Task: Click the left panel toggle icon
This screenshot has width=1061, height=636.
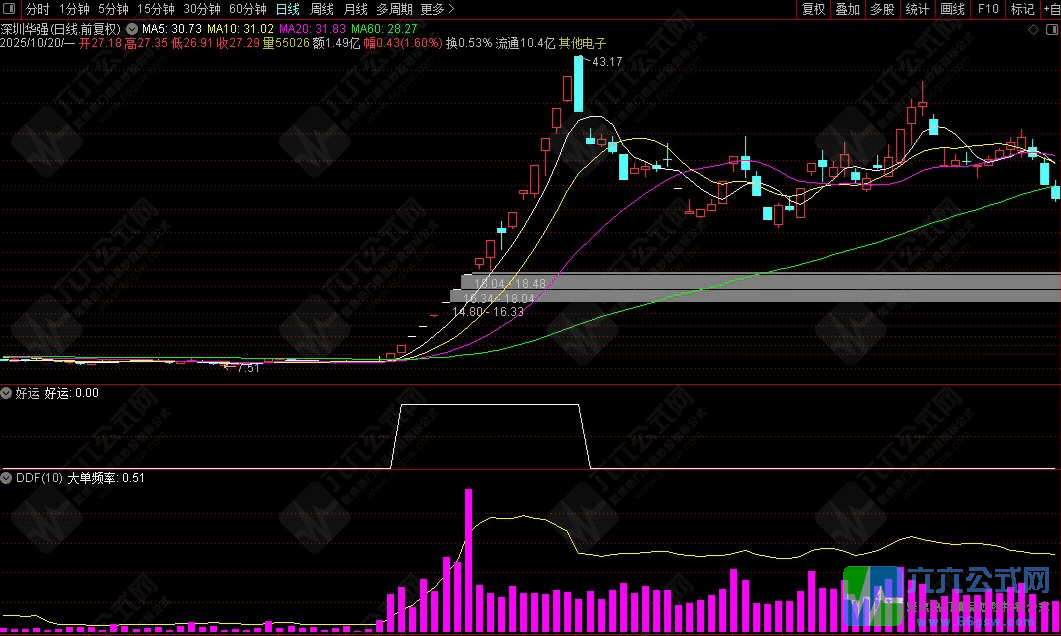Action: coord(10,9)
